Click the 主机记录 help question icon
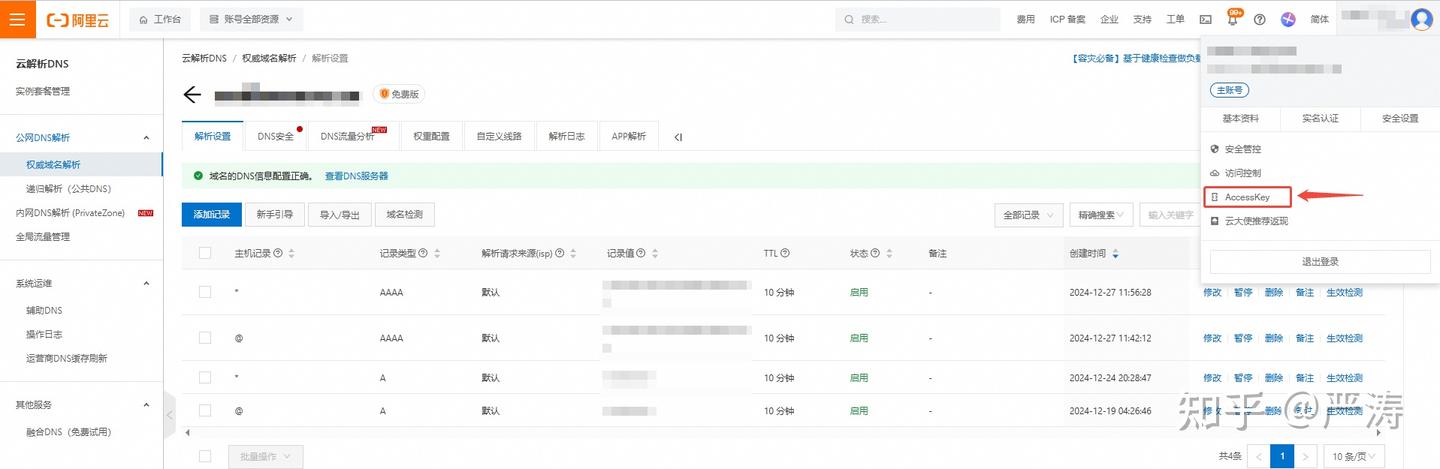 [278, 254]
